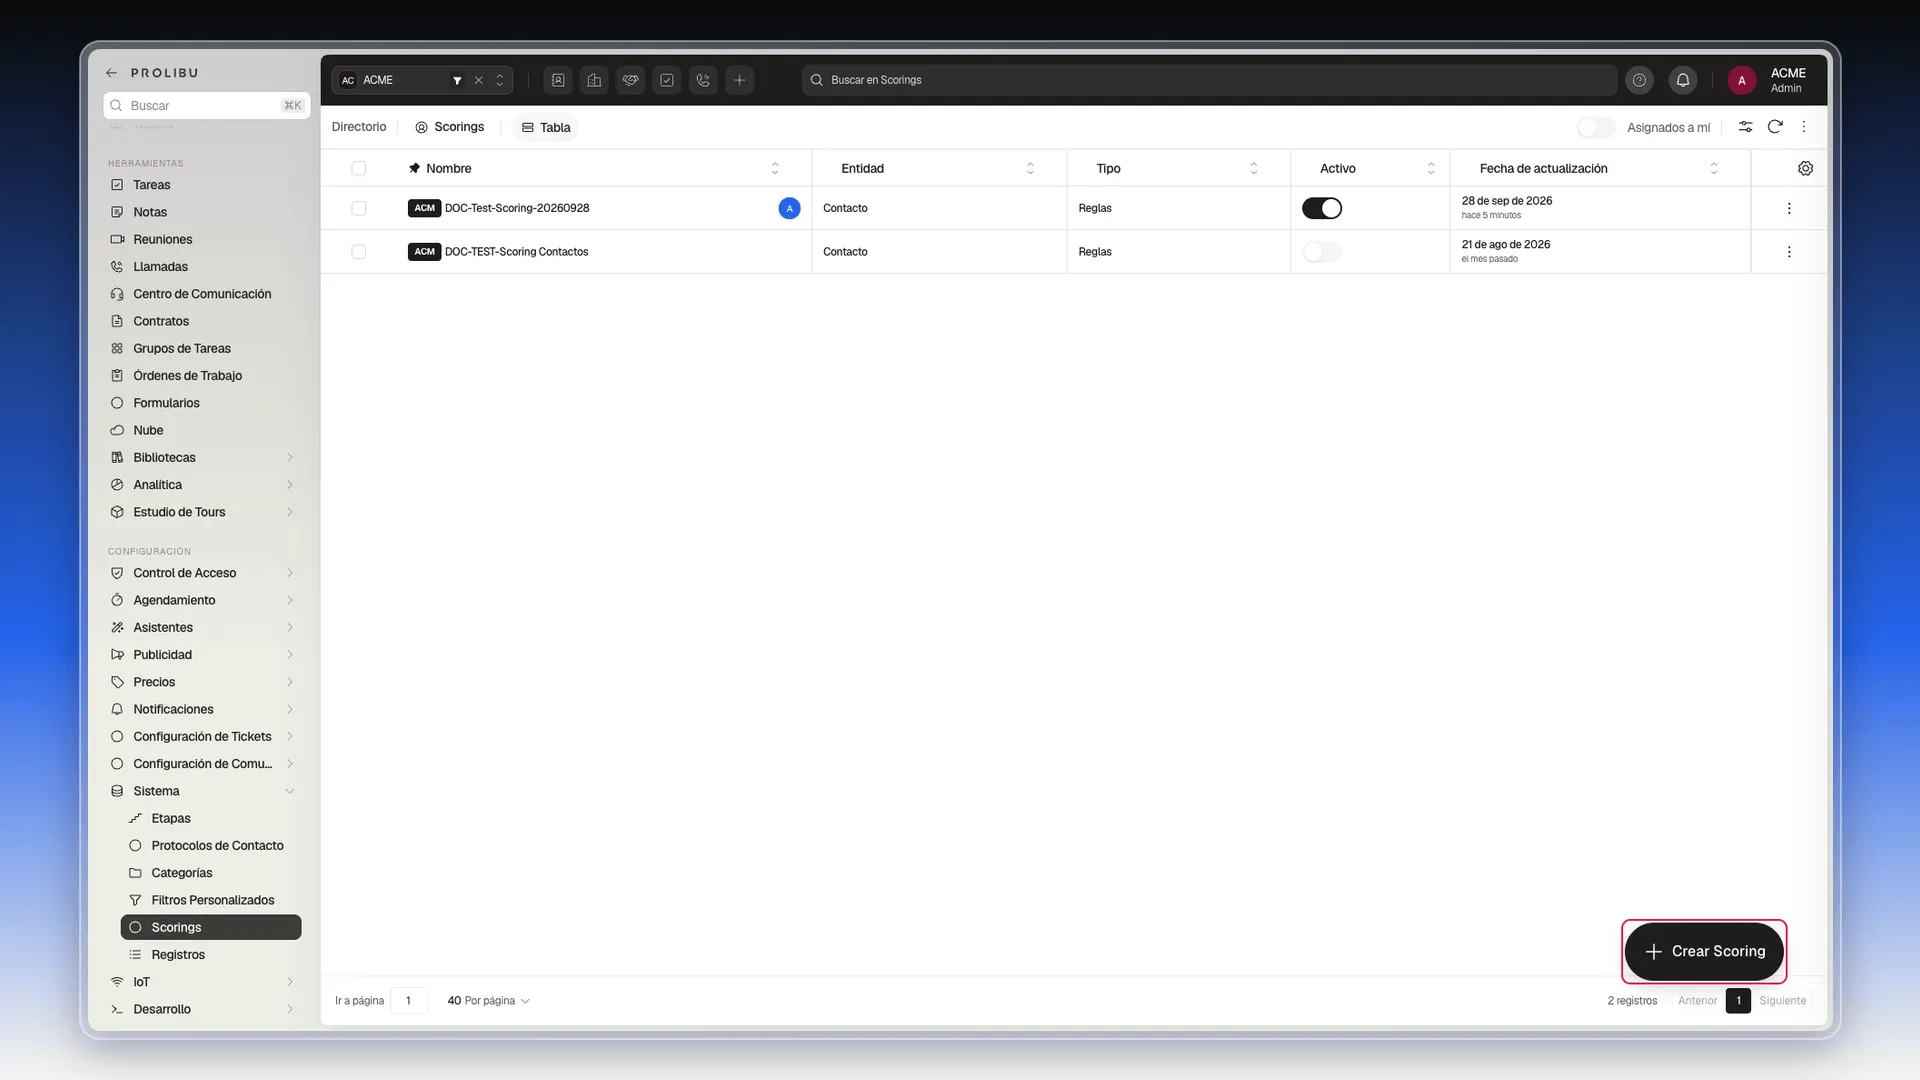Click the refresh icon above the table
1920x1080 pixels.
(1775, 127)
